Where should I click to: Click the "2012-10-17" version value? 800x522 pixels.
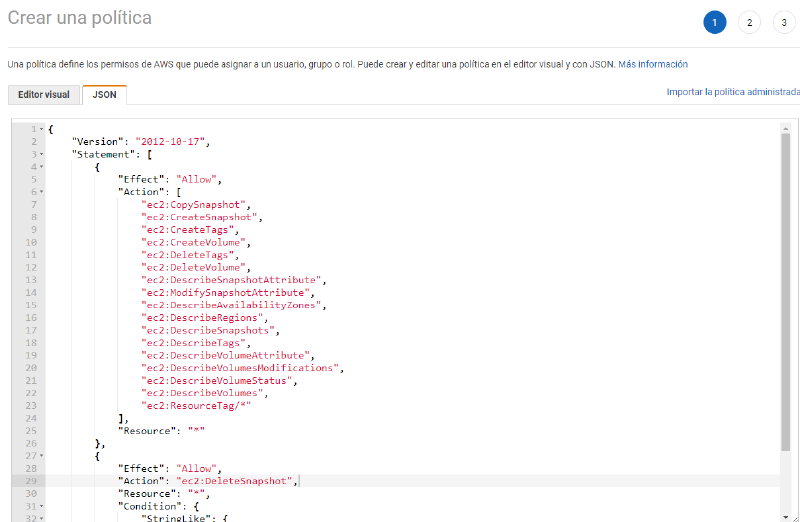point(170,142)
